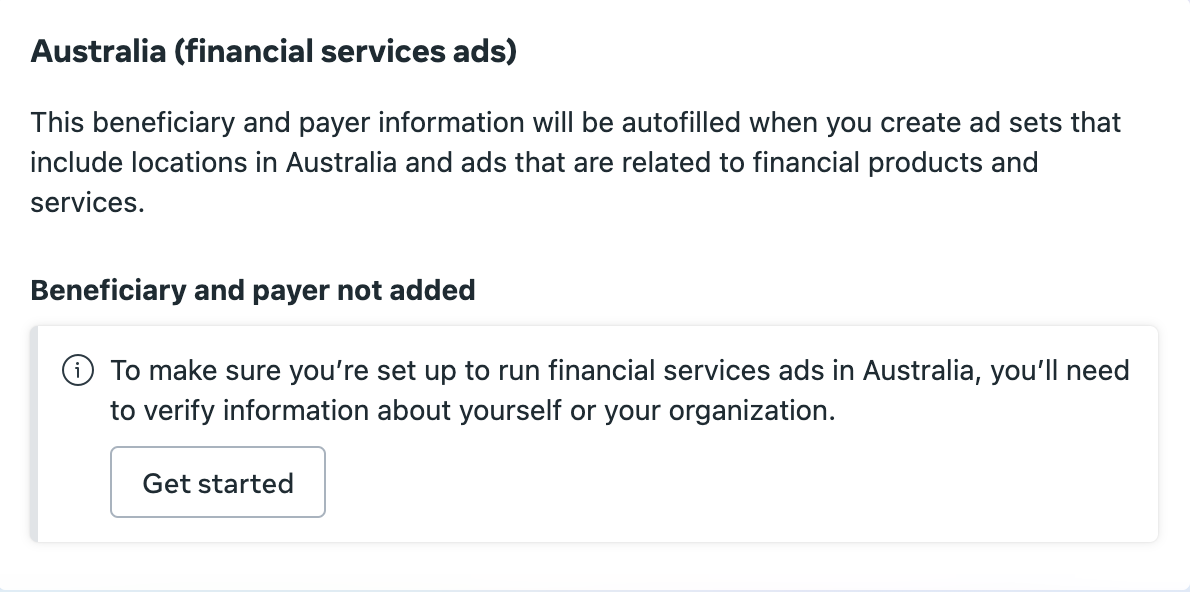This screenshot has width=1190, height=592.
Task: Click the "Beneficiary and payer not added" subheading
Action: tap(253, 290)
